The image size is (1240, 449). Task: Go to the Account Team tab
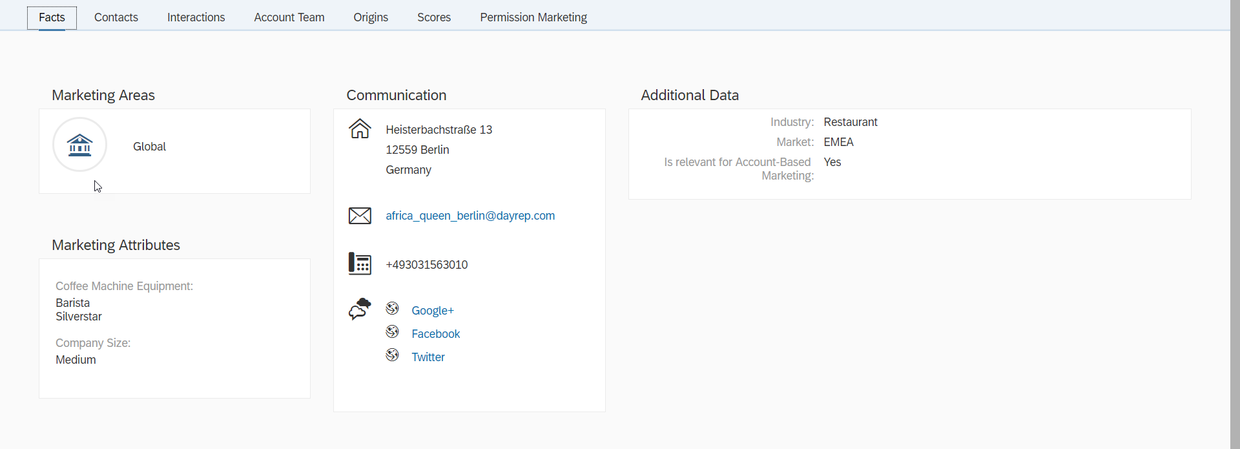coord(289,17)
